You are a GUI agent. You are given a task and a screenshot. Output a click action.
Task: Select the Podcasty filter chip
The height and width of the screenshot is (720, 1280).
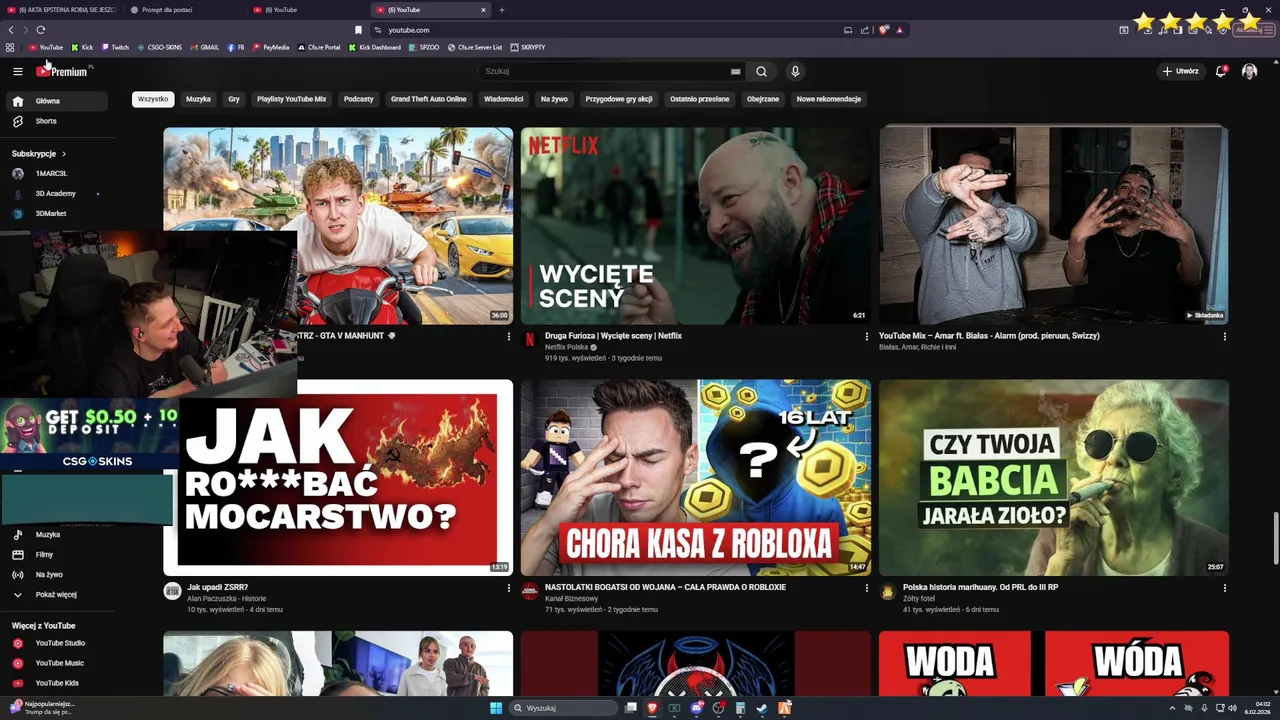pos(358,99)
